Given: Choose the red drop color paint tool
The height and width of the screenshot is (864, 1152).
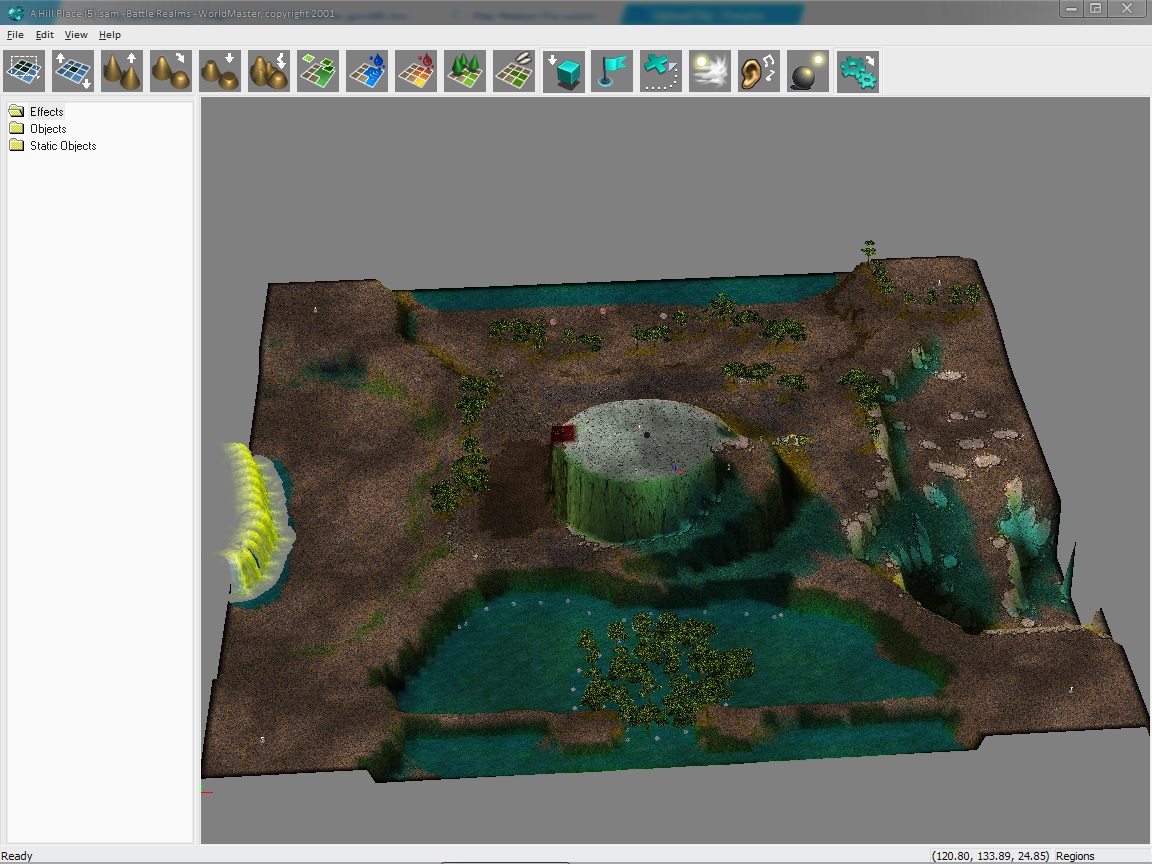Looking at the screenshot, I should pyautogui.click(x=417, y=71).
